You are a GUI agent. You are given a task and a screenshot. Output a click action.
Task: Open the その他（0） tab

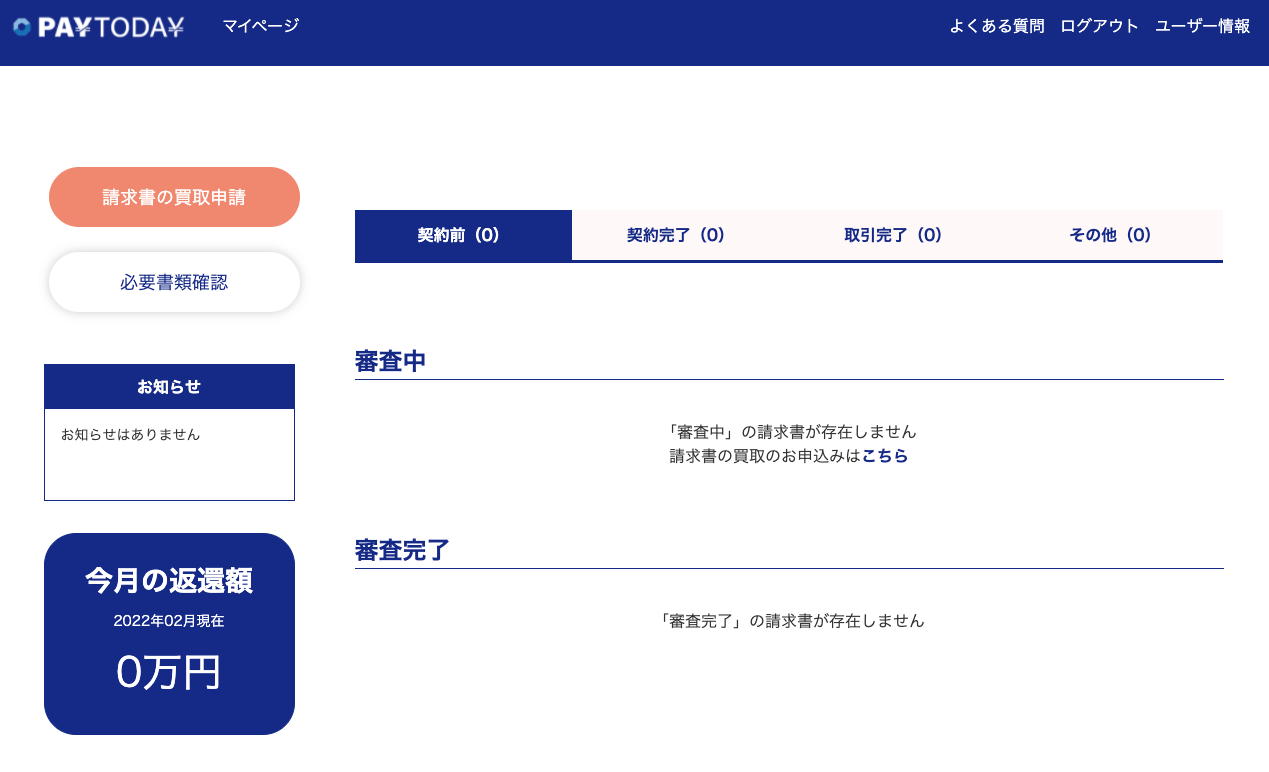1110,235
